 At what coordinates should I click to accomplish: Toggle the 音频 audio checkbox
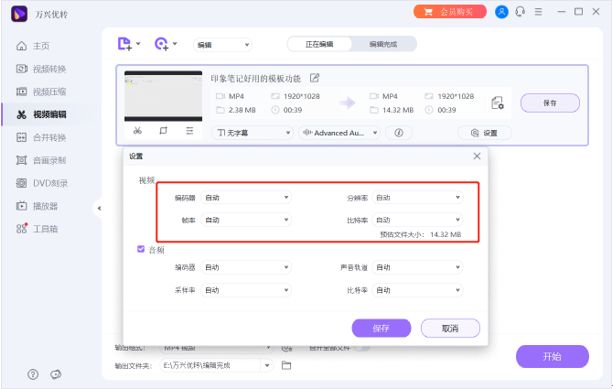click(x=141, y=249)
